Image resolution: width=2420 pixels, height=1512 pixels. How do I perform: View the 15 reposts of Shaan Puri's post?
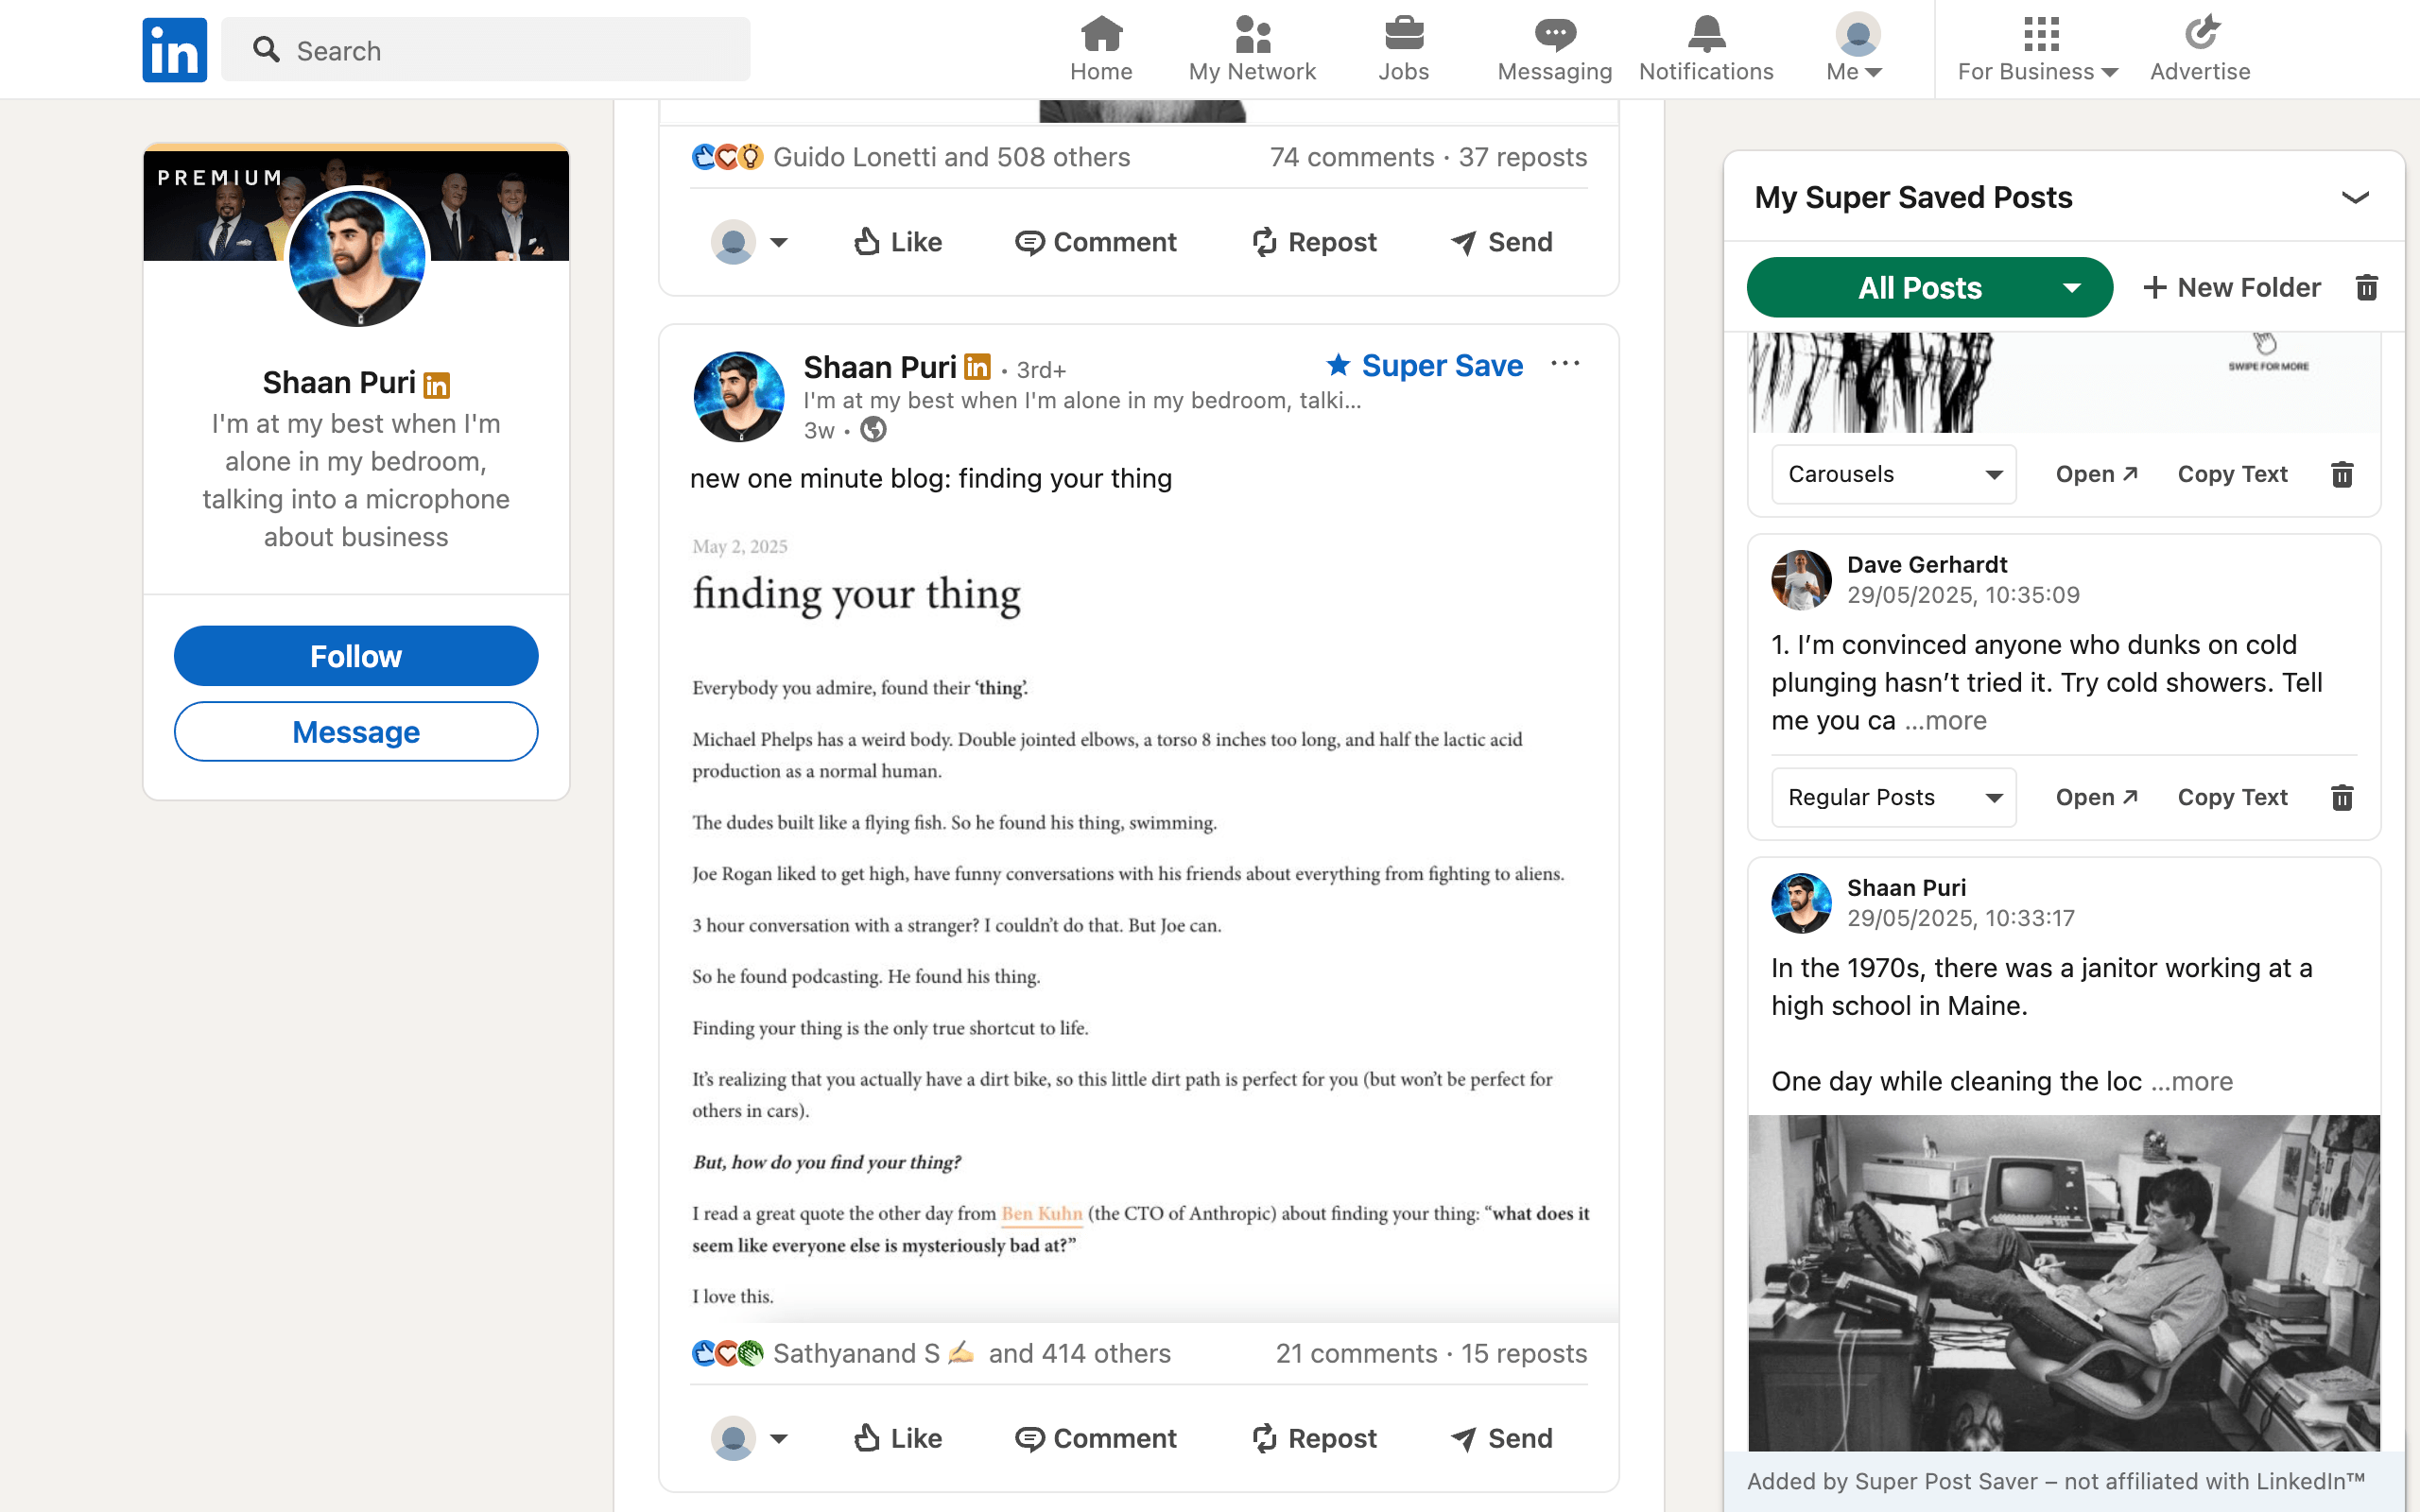point(1524,1353)
